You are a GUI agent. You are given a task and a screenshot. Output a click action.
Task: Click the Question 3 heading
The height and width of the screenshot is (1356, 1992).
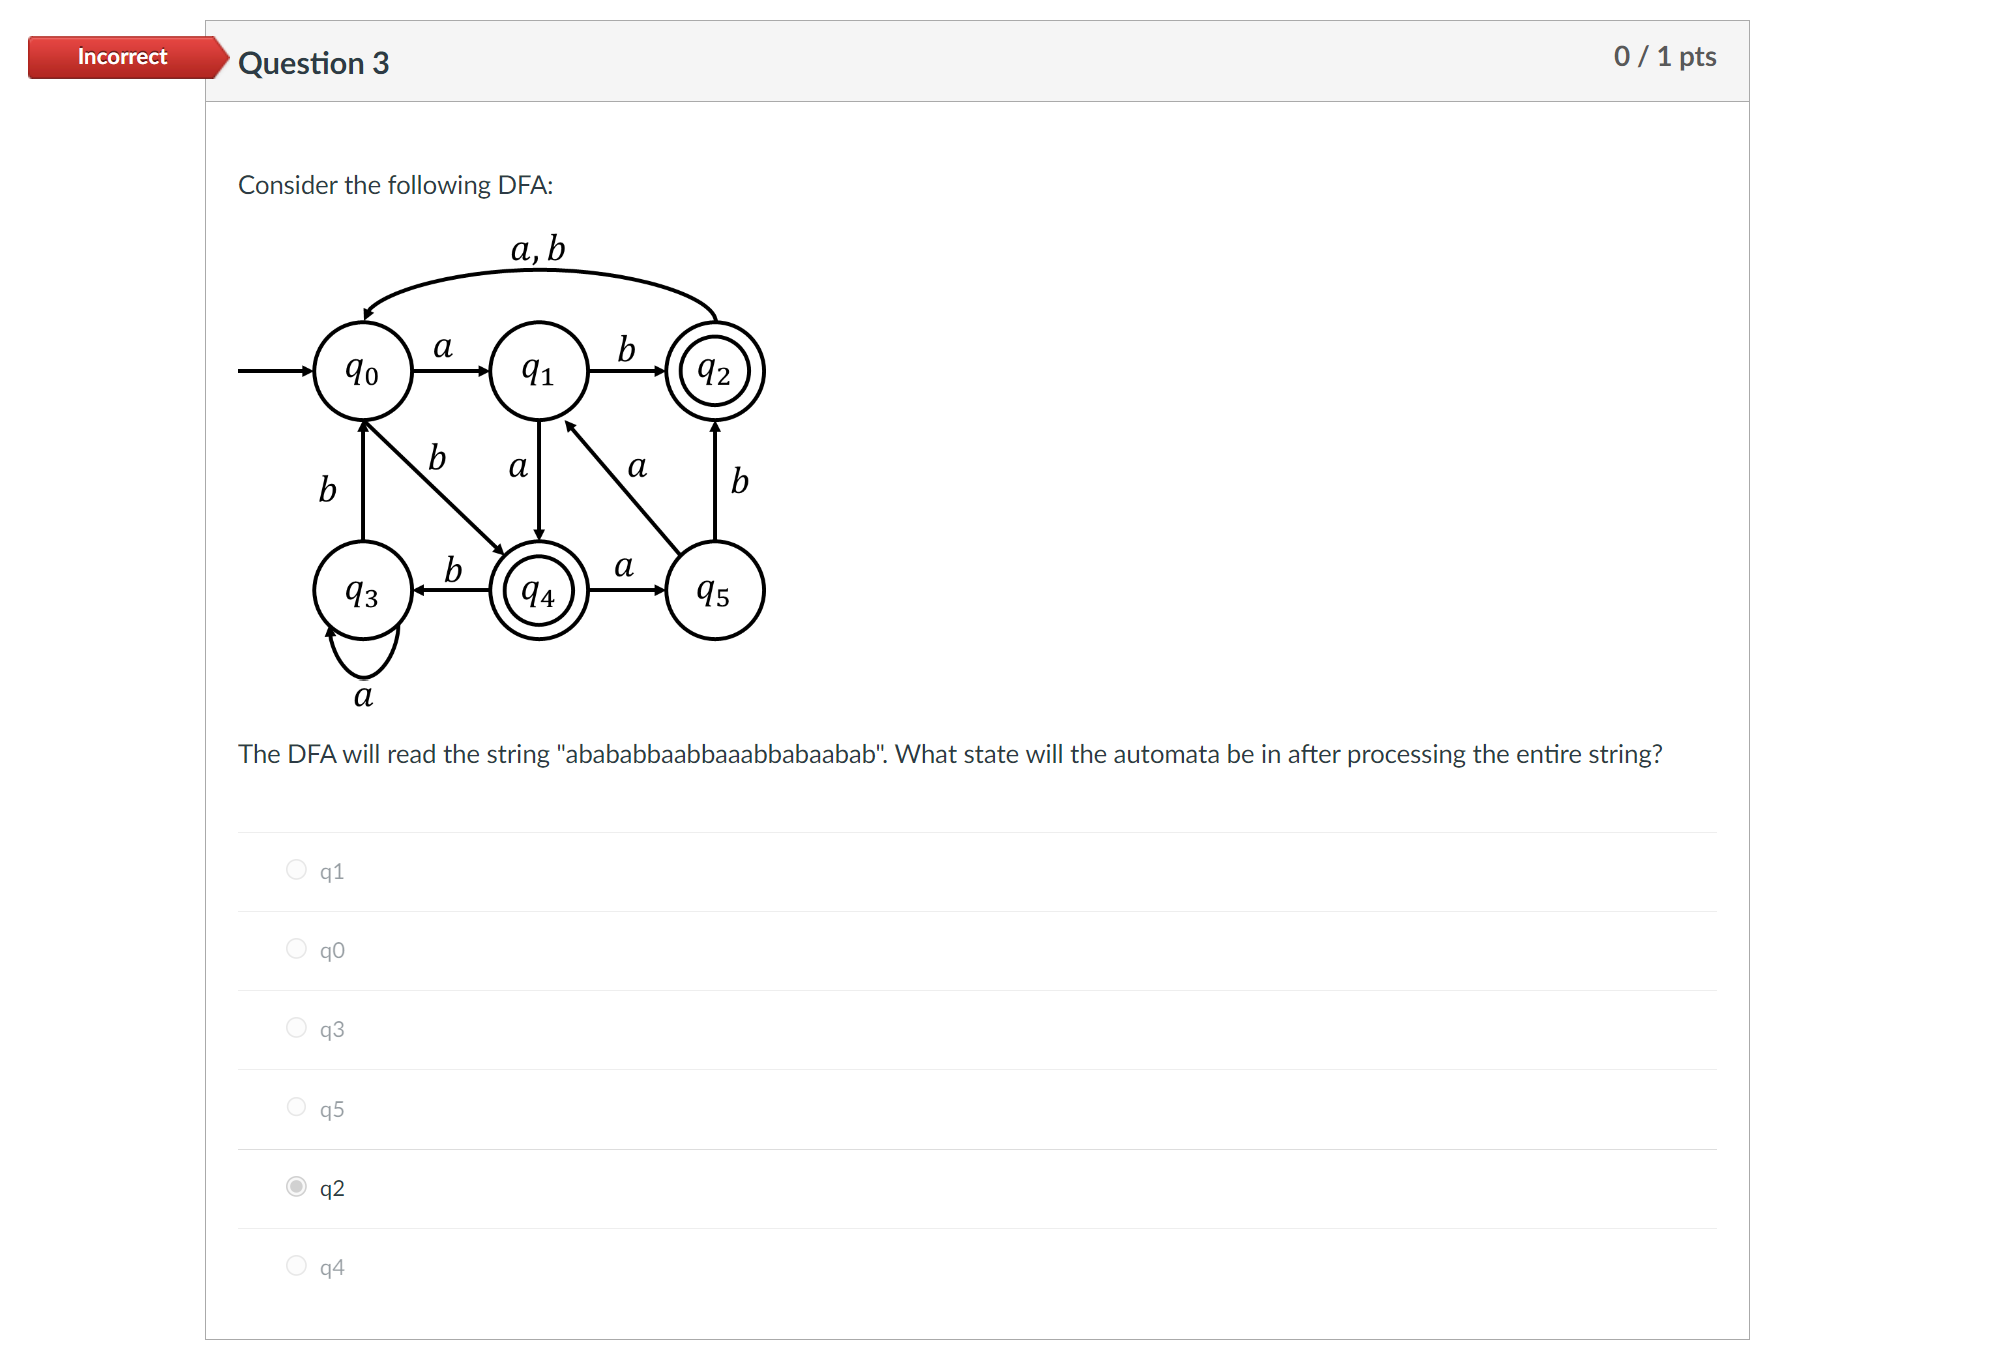click(x=315, y=63)
